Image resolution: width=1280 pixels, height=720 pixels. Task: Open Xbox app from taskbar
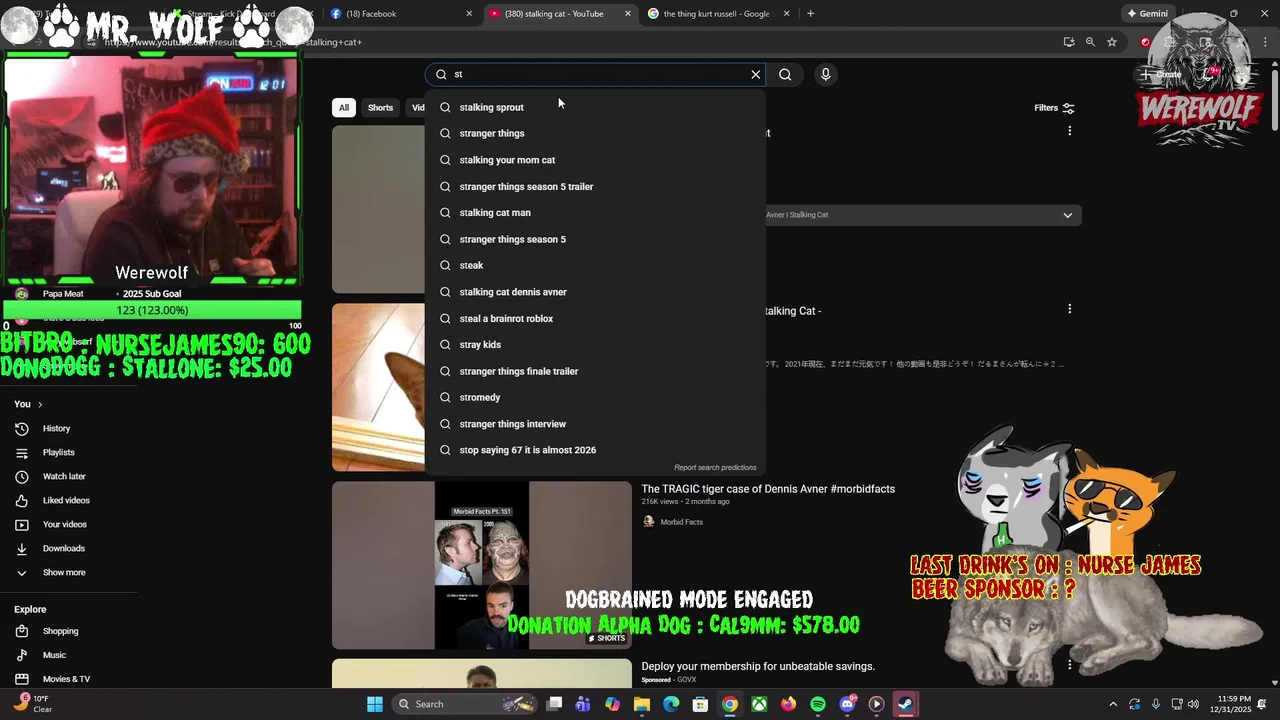759,704
